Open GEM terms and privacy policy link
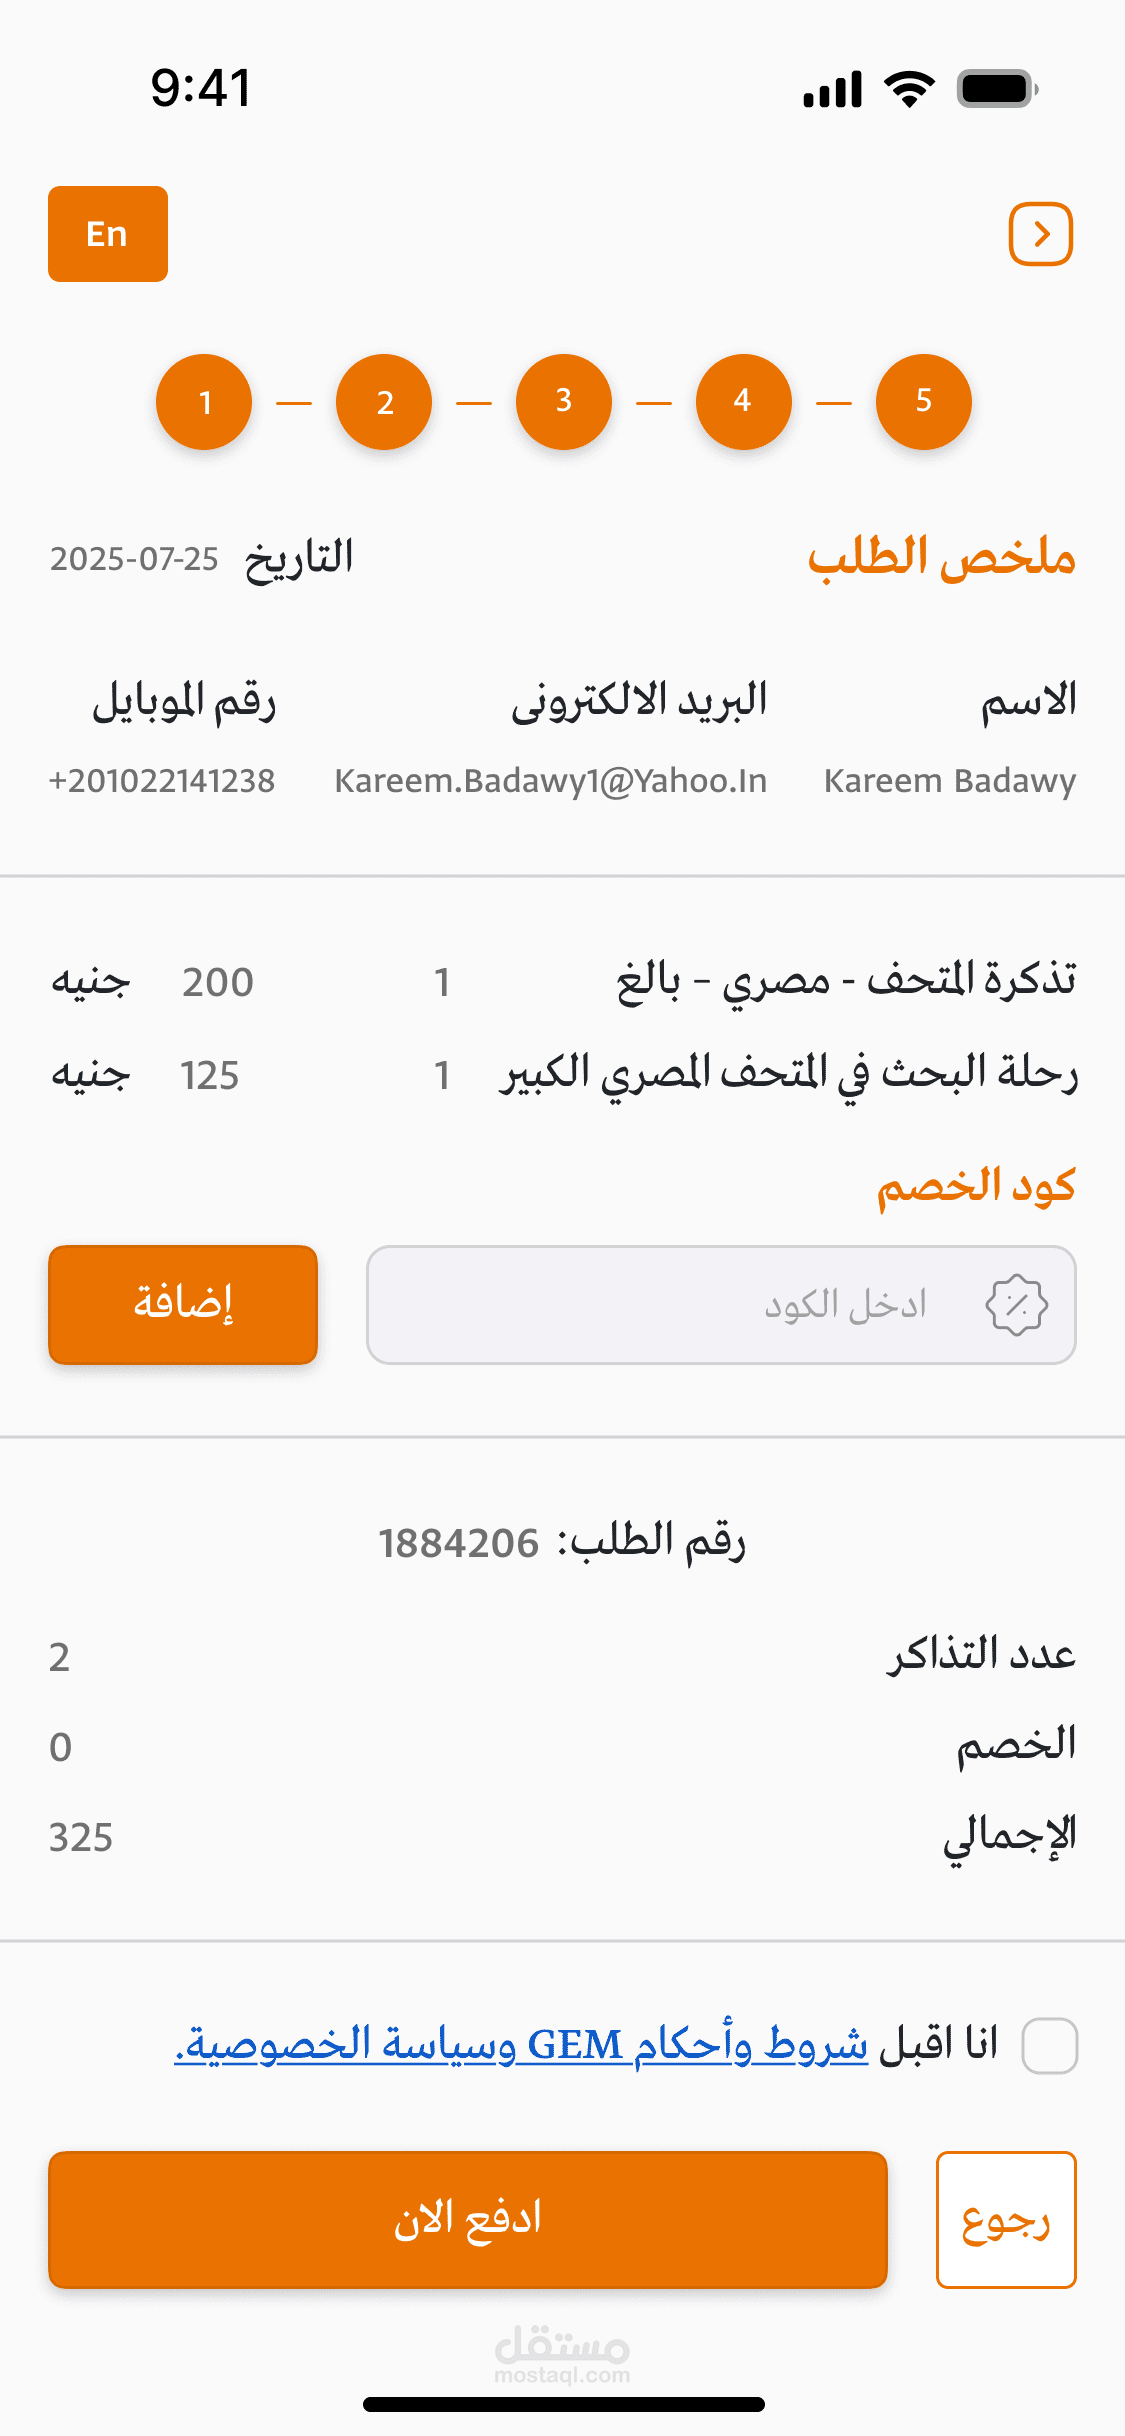The height and width of the screenshot is (2436, 1125). (520, 2044)
